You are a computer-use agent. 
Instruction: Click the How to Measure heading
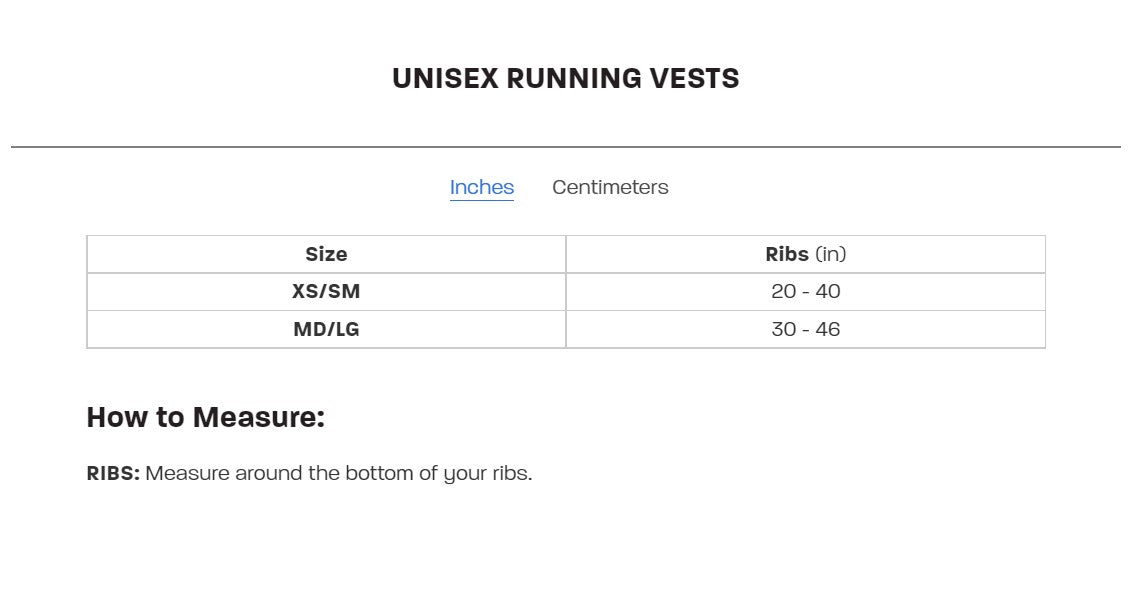pos(205,417)
